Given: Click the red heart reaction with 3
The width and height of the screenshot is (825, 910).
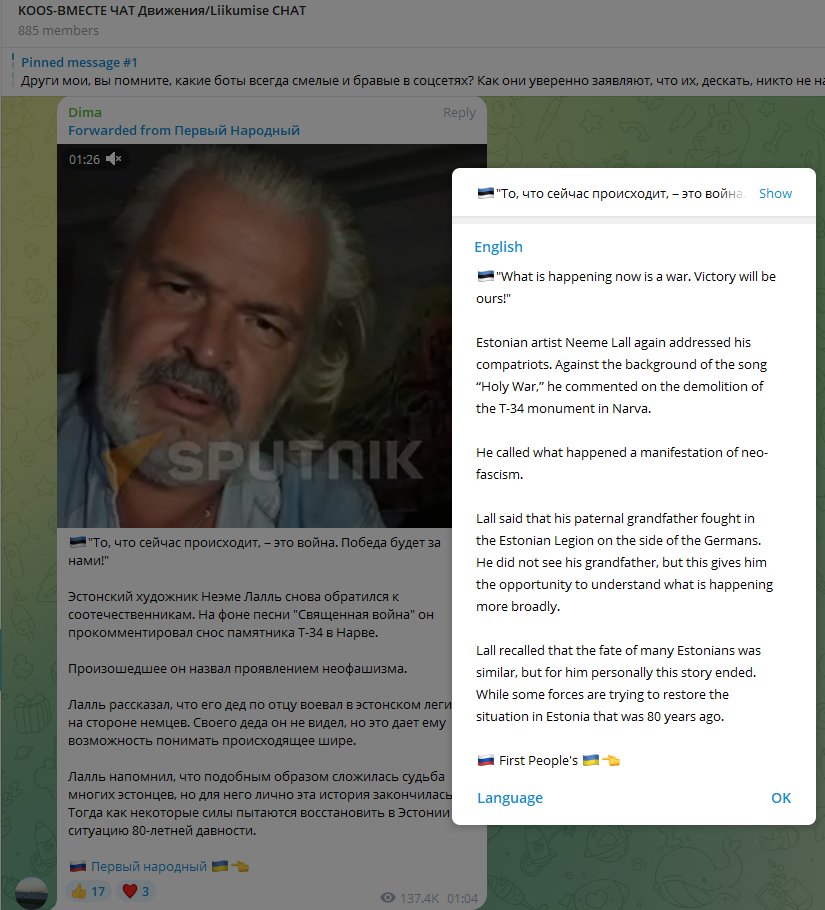Looking at the screenshot, I should (135, 891).
